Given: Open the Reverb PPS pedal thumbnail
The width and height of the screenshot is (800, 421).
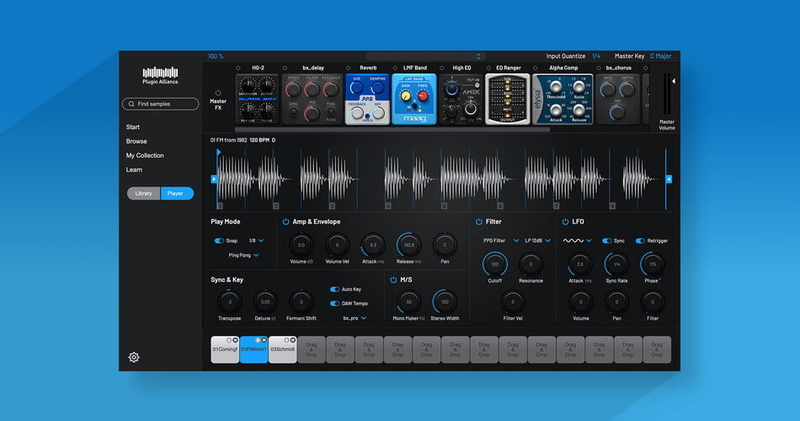Looking at the screenshot, I should (x=367, y=99).
